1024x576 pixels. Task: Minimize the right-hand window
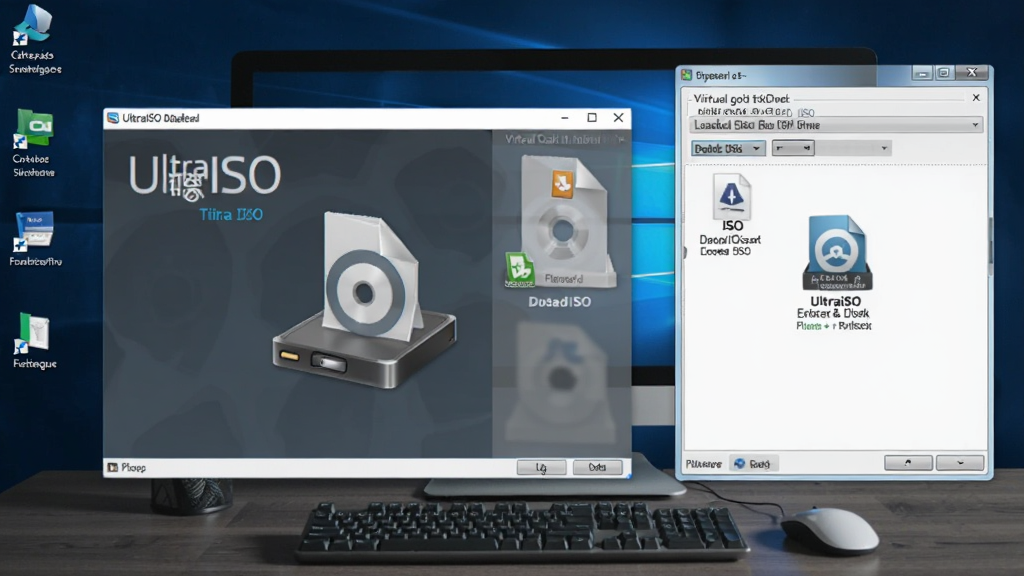(922, 74)
